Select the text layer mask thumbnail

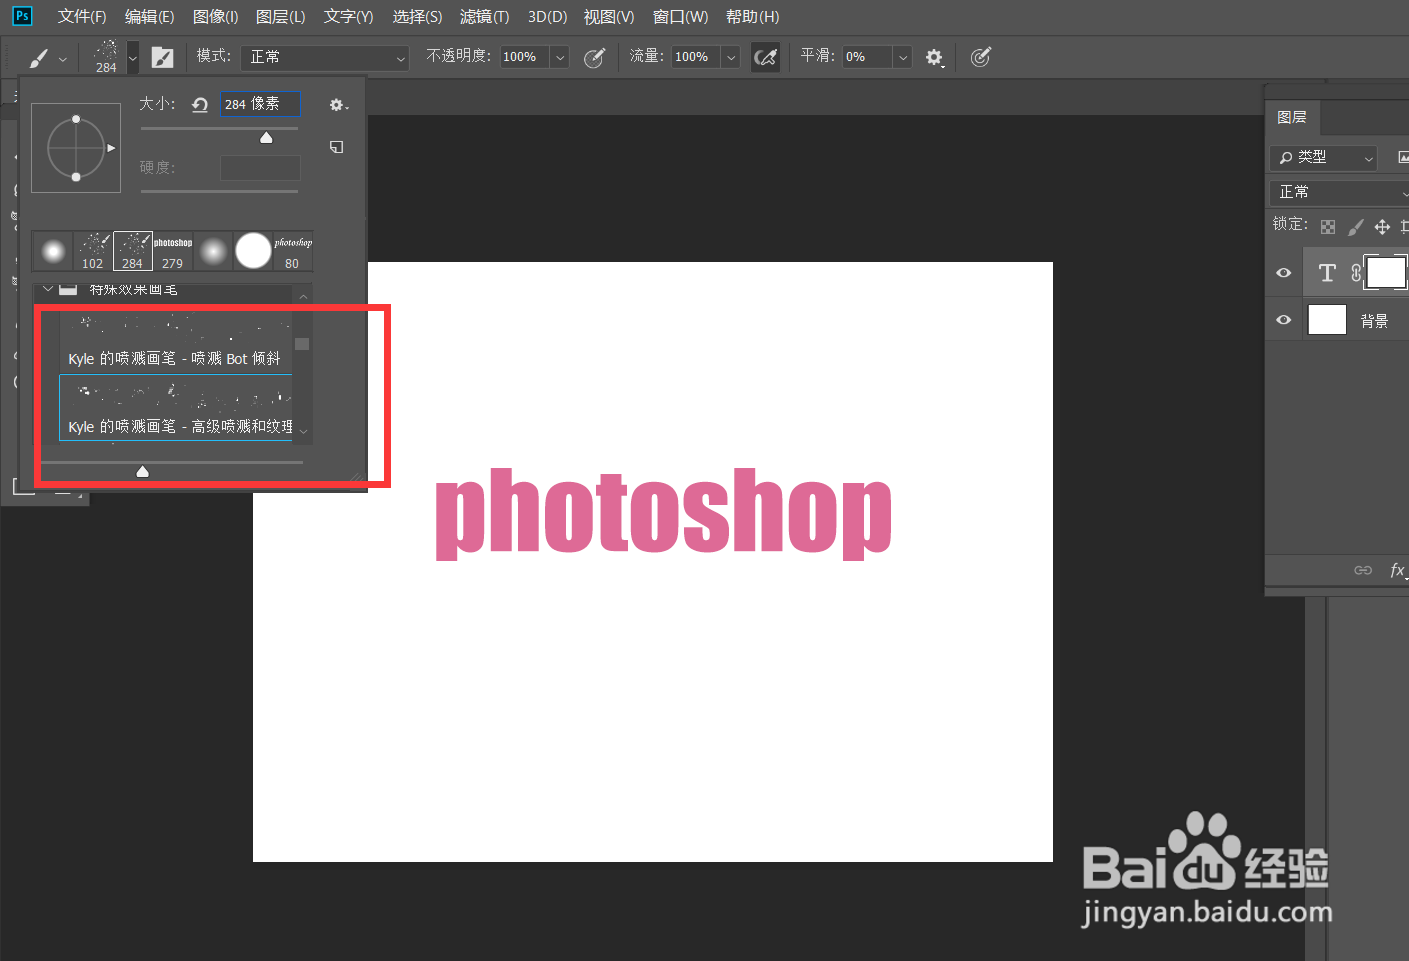coord(1386,272)
